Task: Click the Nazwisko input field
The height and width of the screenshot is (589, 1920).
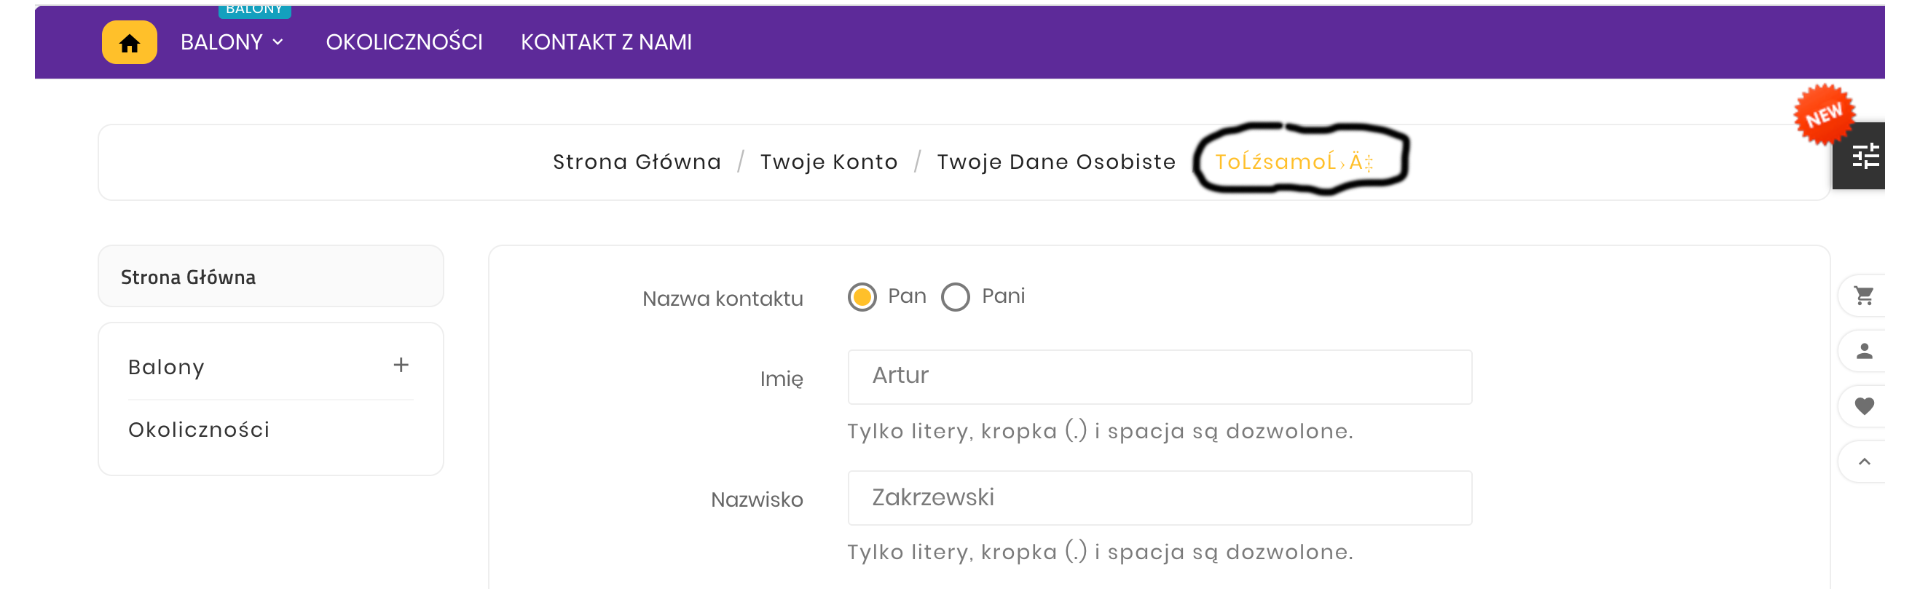Action: (x=1159, y=498)
